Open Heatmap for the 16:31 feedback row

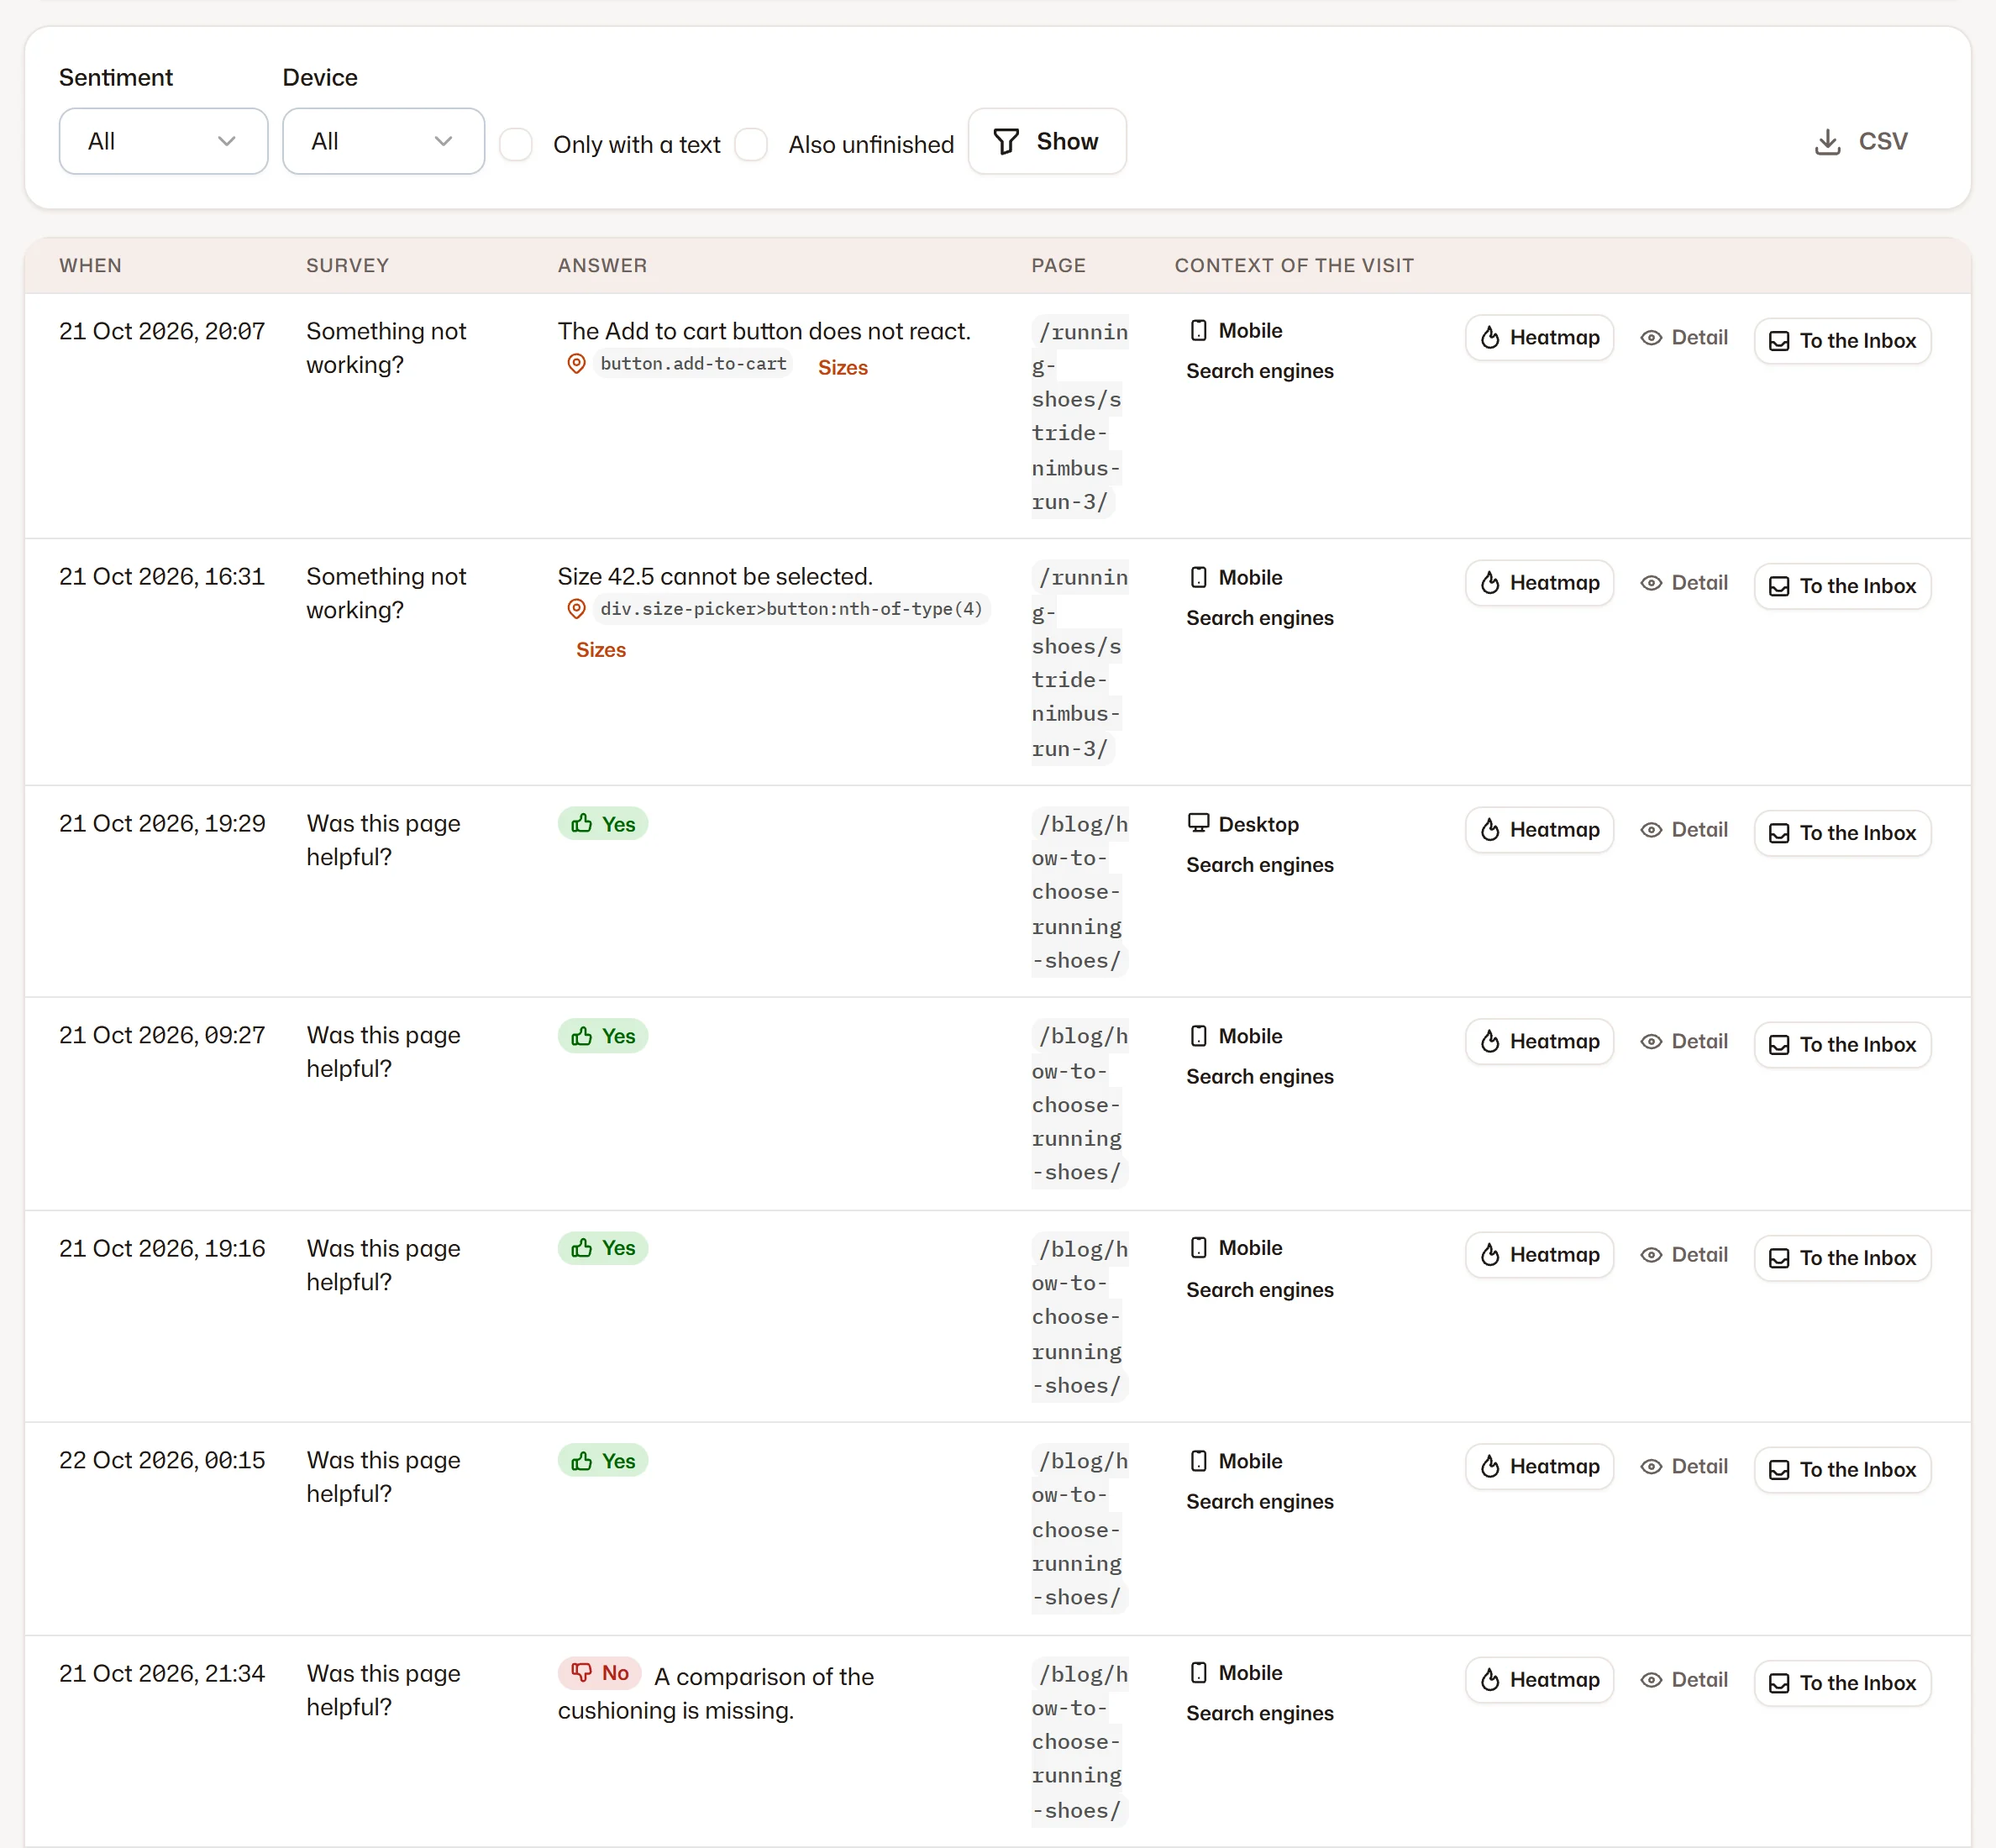click(1539, 583)
